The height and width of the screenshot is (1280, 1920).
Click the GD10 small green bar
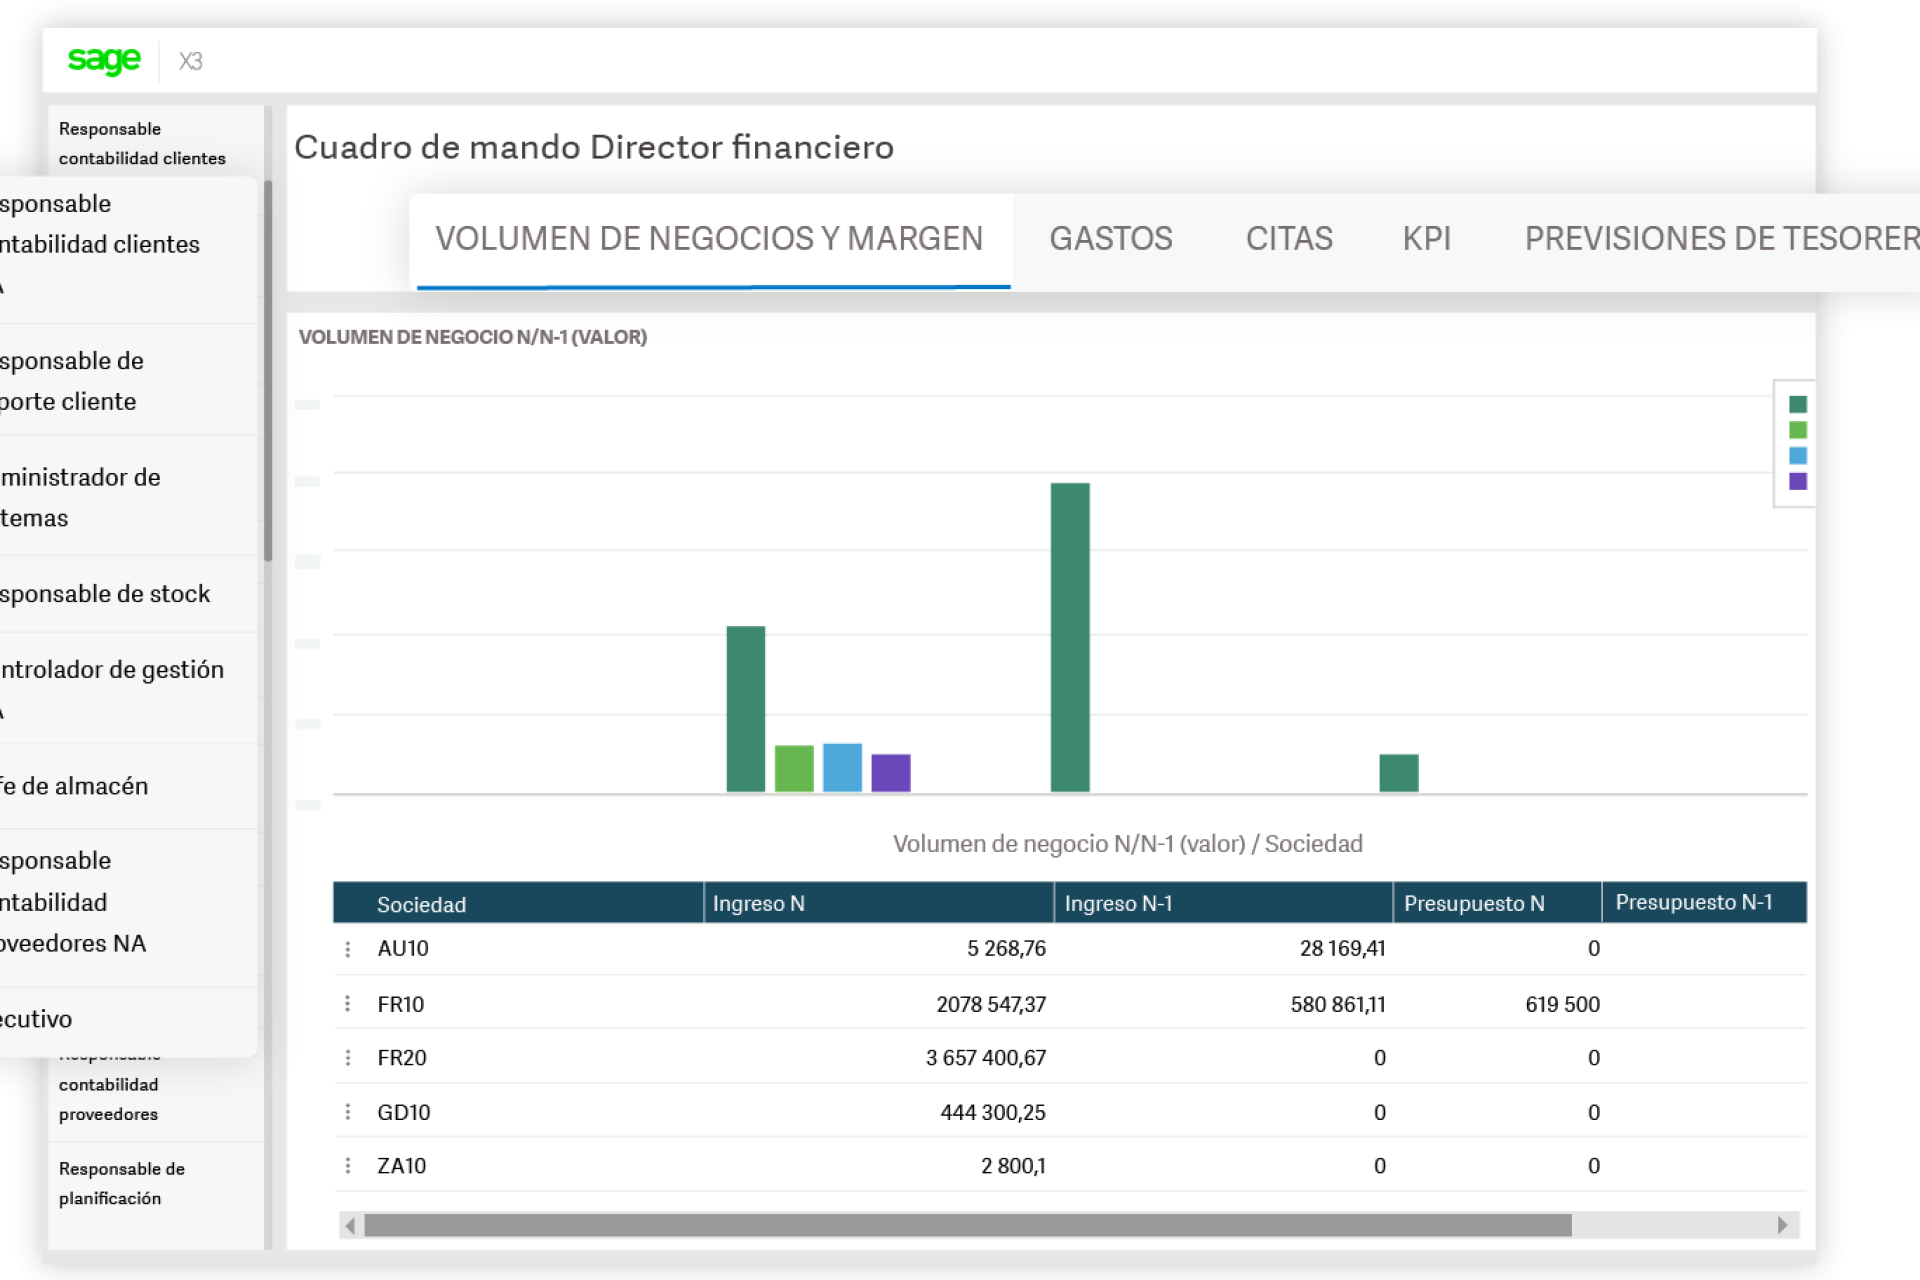click(1399, 773)
